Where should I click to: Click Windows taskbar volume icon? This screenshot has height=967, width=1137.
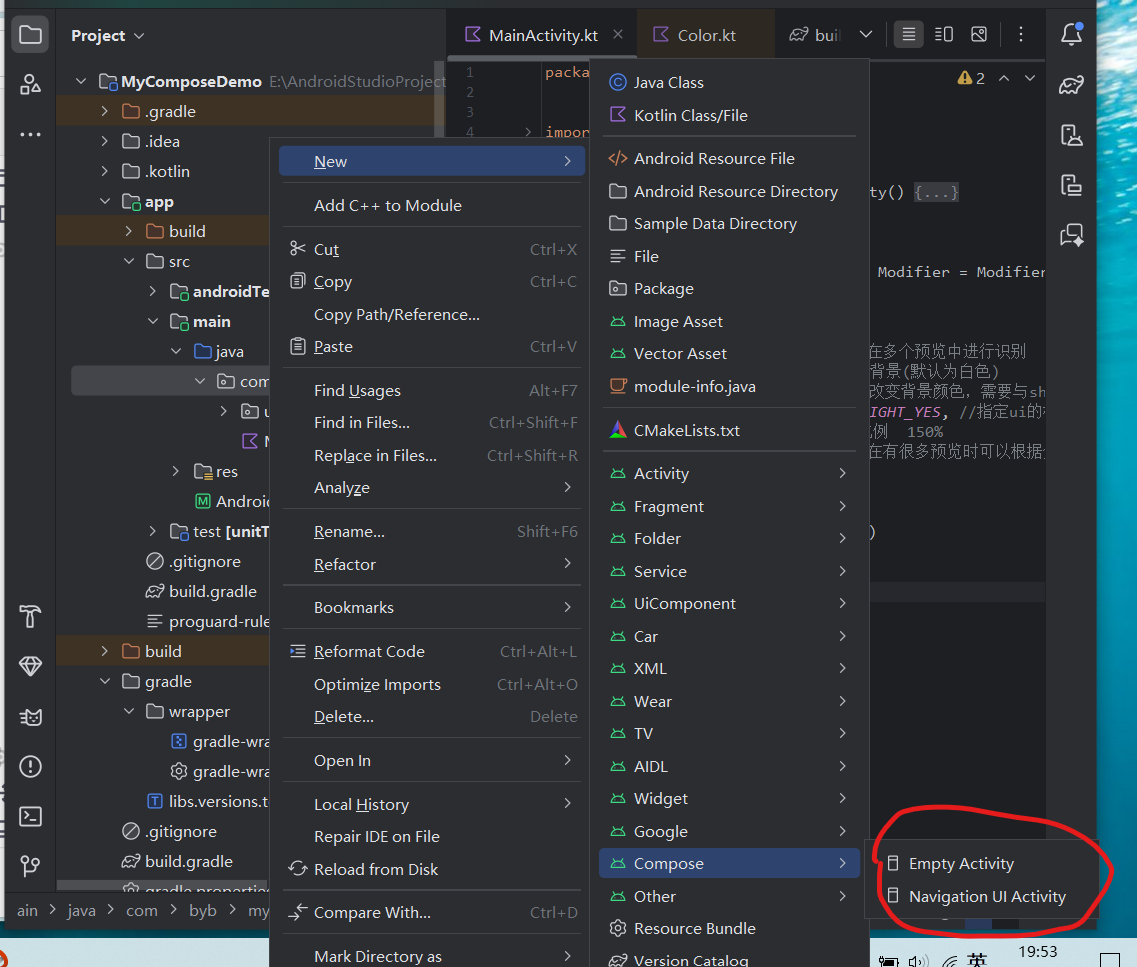tap(917, 960)
